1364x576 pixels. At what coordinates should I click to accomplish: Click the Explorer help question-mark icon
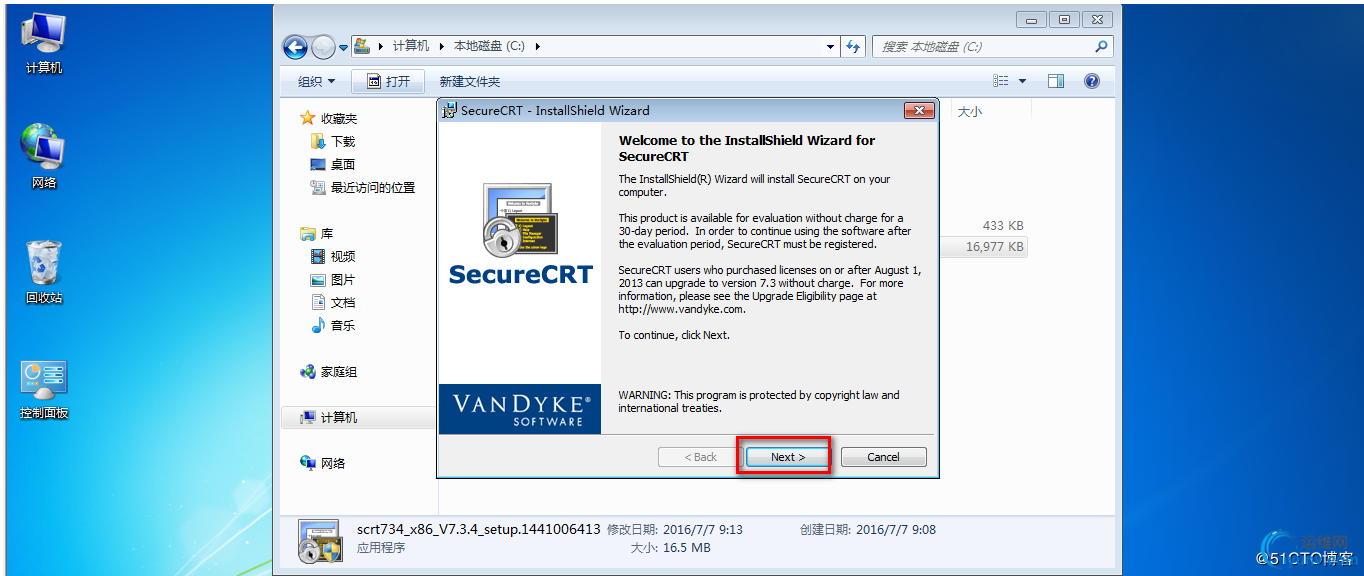[1092, 81]
